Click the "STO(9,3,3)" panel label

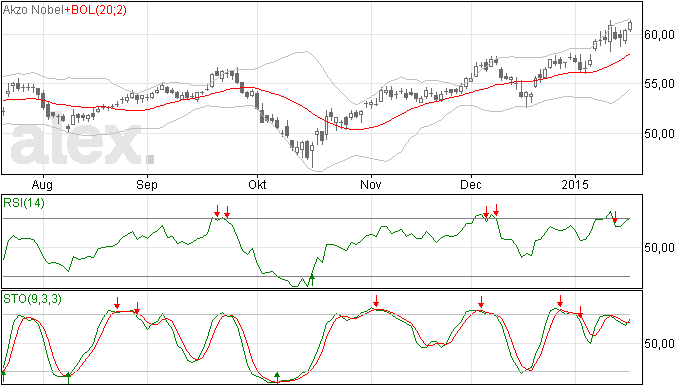[32, 299]
